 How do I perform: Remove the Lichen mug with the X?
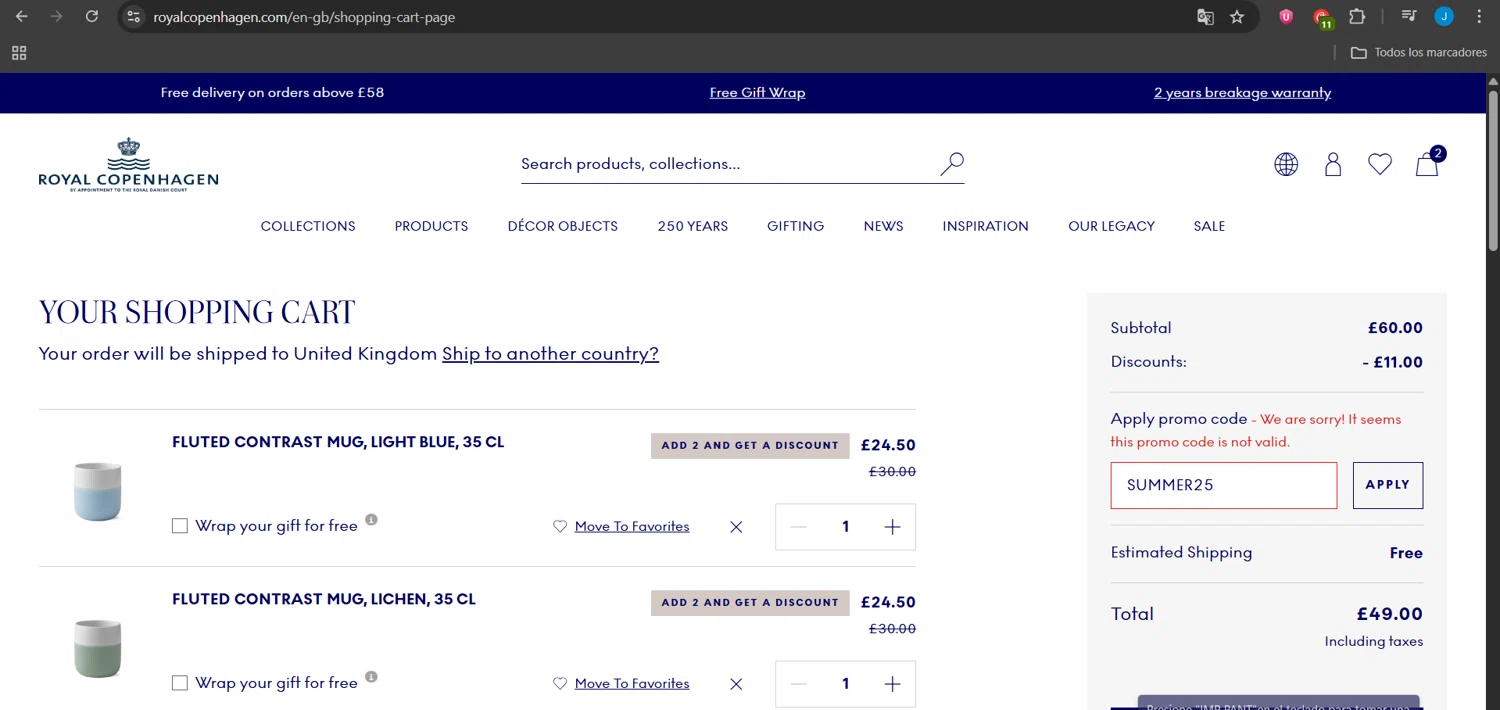(x=736, y=684)
